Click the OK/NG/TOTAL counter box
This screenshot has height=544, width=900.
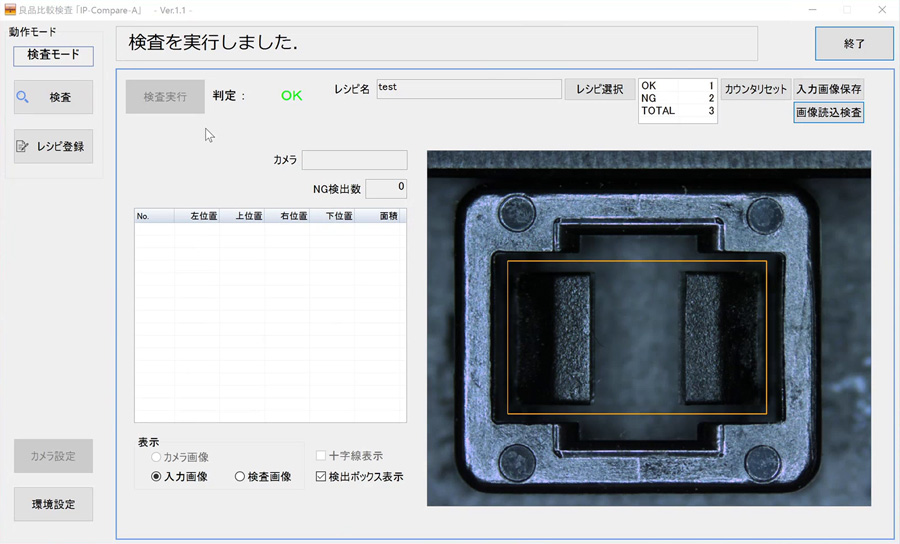coord(677,100)
